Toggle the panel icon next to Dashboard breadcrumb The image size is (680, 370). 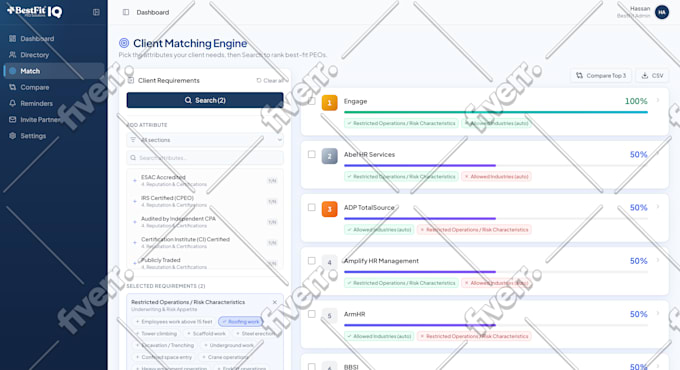click(126, 12)
